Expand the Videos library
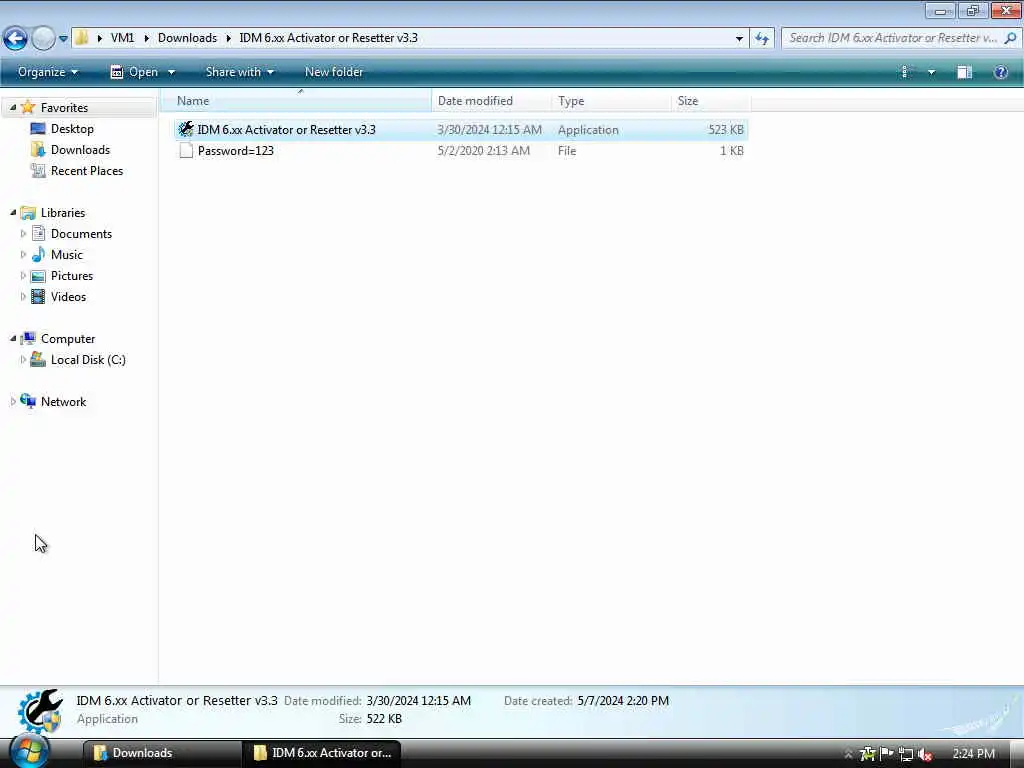The width and height of the screenshot is (1024, 768). point(24,296)
